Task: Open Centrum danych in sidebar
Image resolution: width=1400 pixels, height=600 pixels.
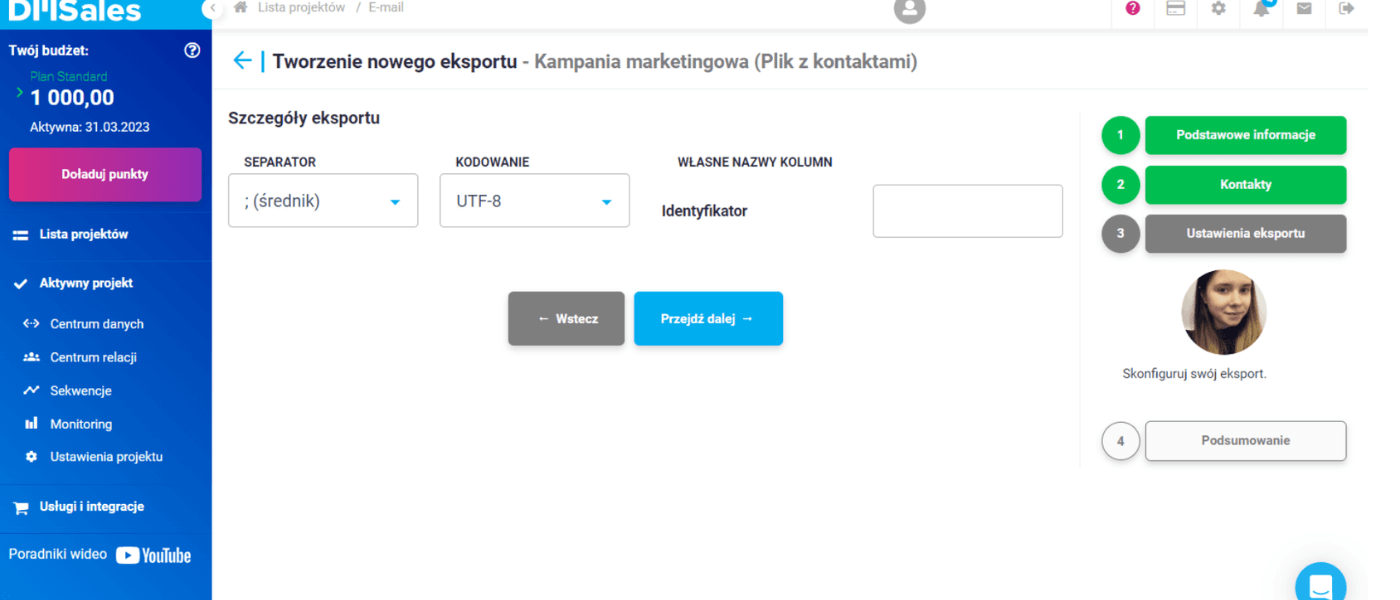Action: point(97,324)
